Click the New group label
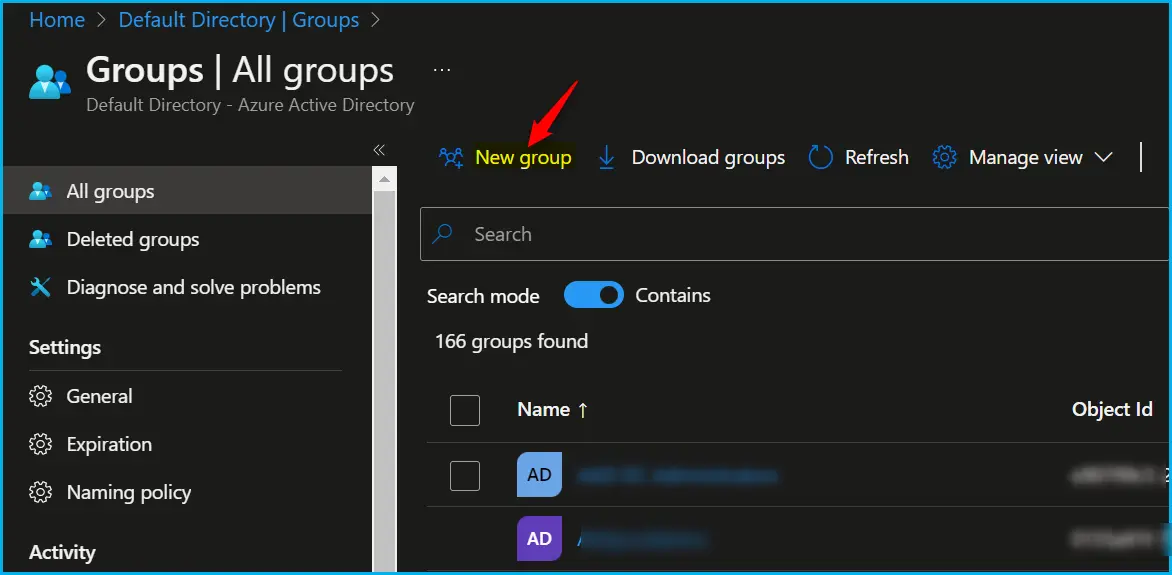 [x=523, y=158]
